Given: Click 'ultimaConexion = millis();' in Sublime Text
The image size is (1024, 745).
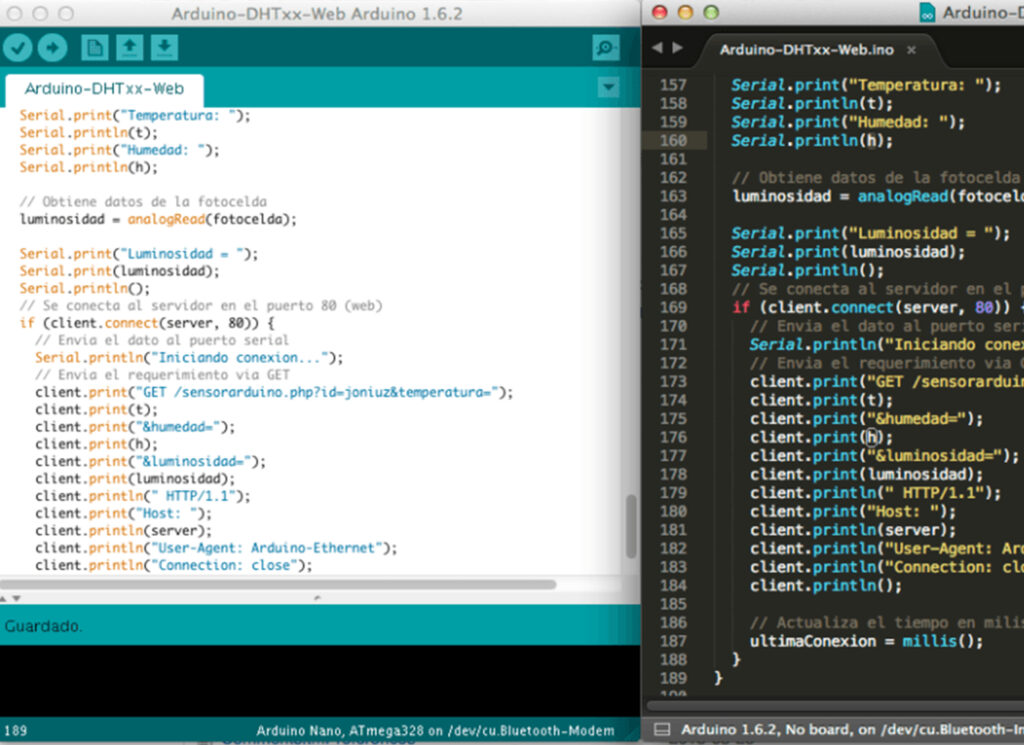Looking at the screenshot, I should 867,641.
